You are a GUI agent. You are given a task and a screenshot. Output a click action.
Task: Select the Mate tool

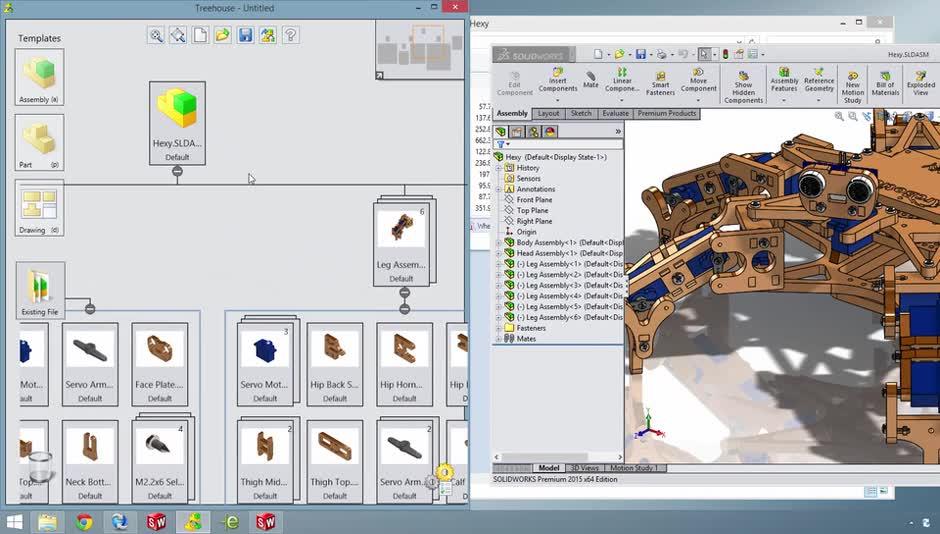[x=591, y=79]
